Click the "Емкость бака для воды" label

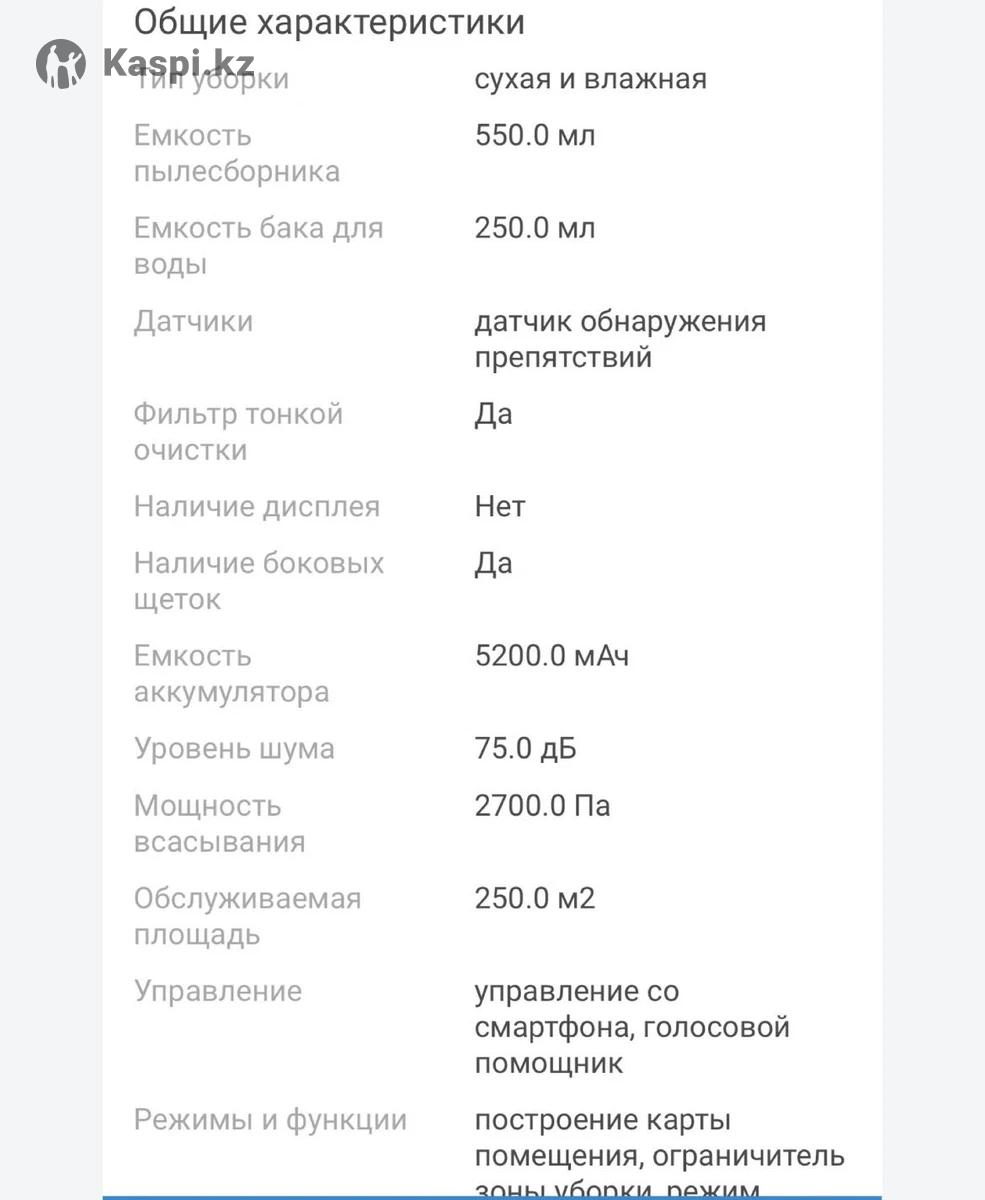(258, 246)
